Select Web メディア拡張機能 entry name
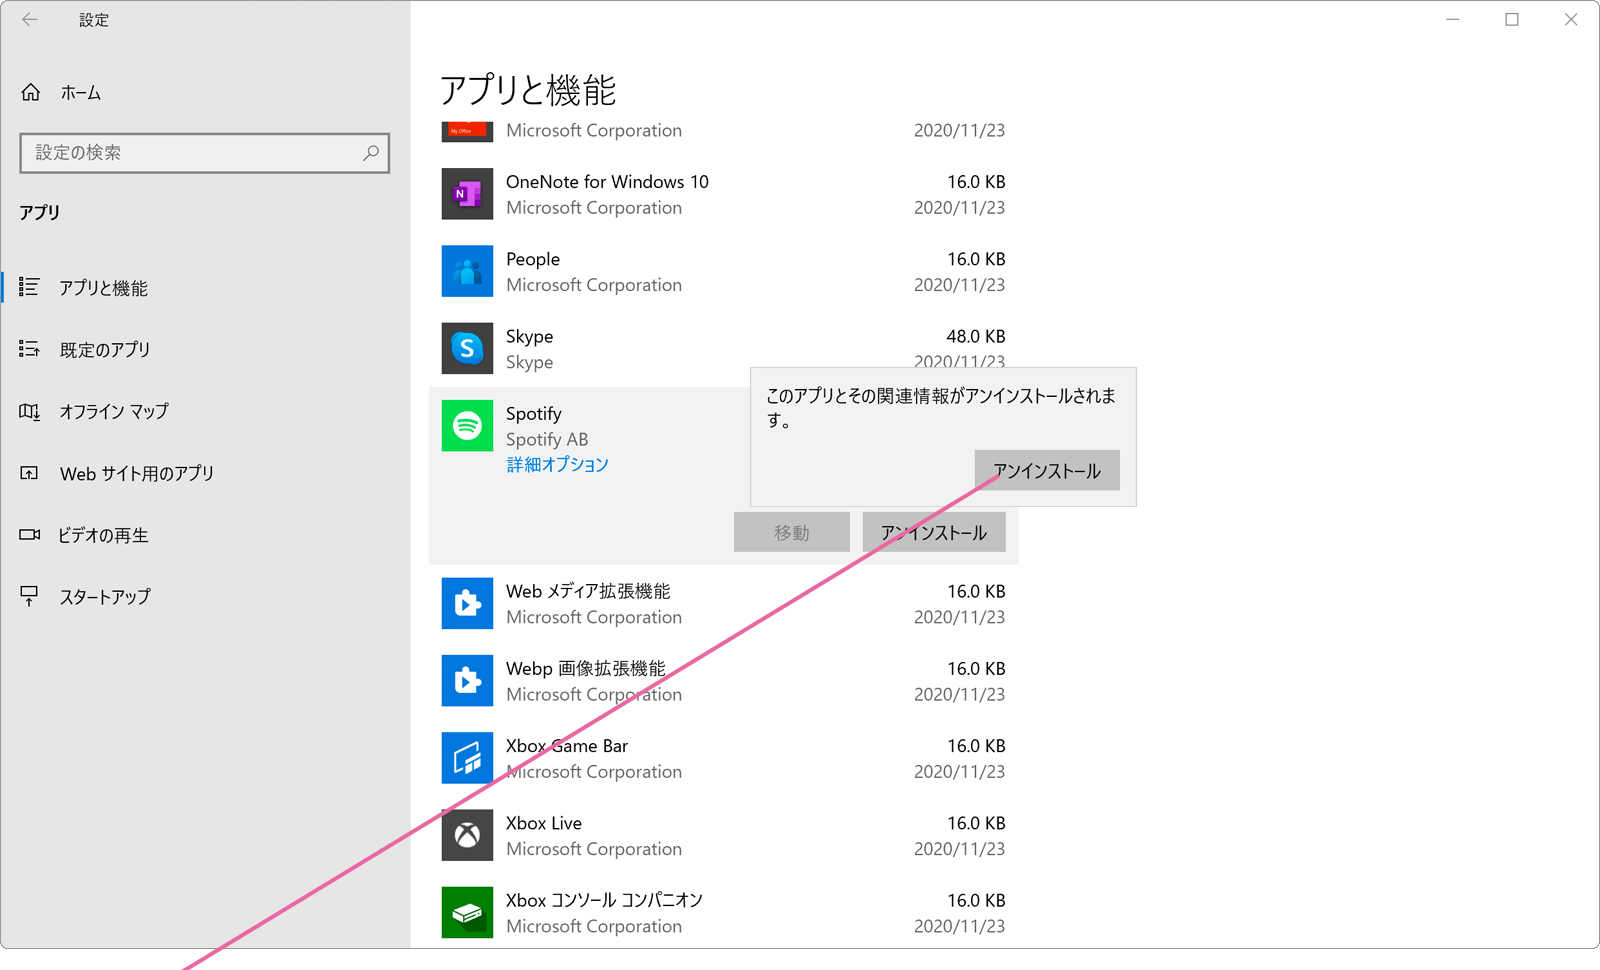Viewport: 1600px width, 970px height. 588,591
